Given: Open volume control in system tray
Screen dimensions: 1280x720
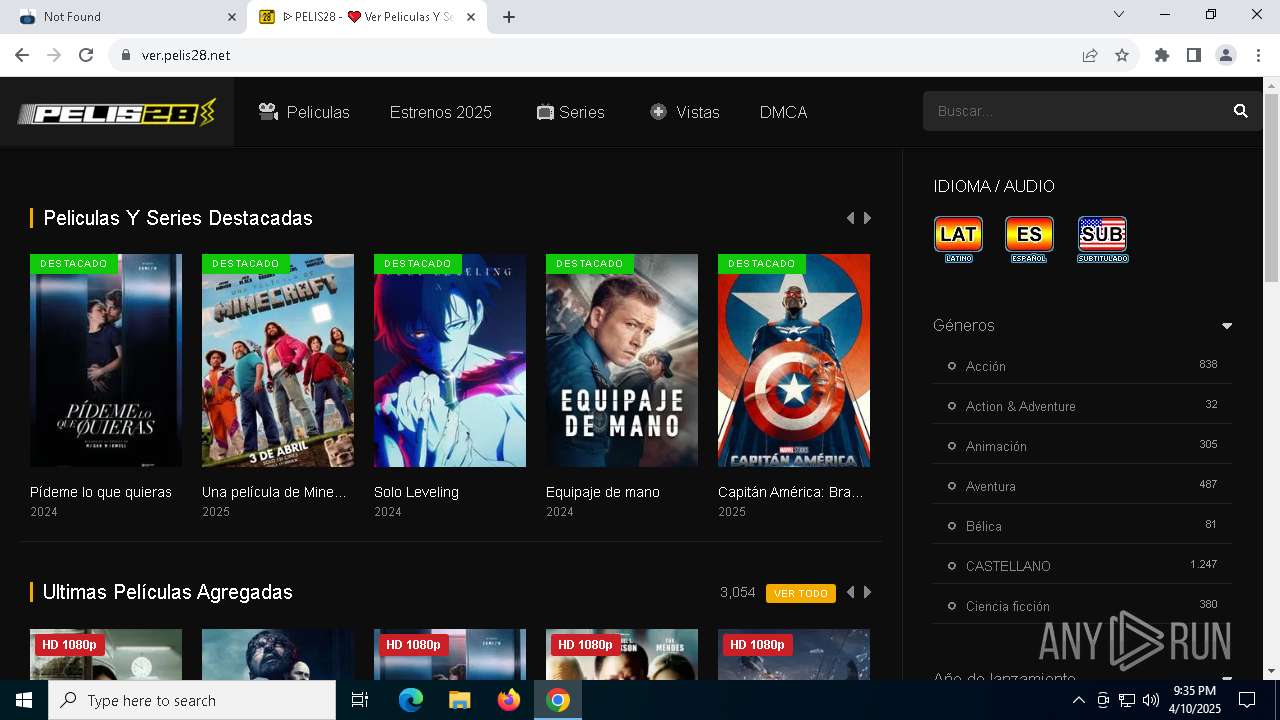Looking at the screenshot, I should click(x=1150, y=700).
